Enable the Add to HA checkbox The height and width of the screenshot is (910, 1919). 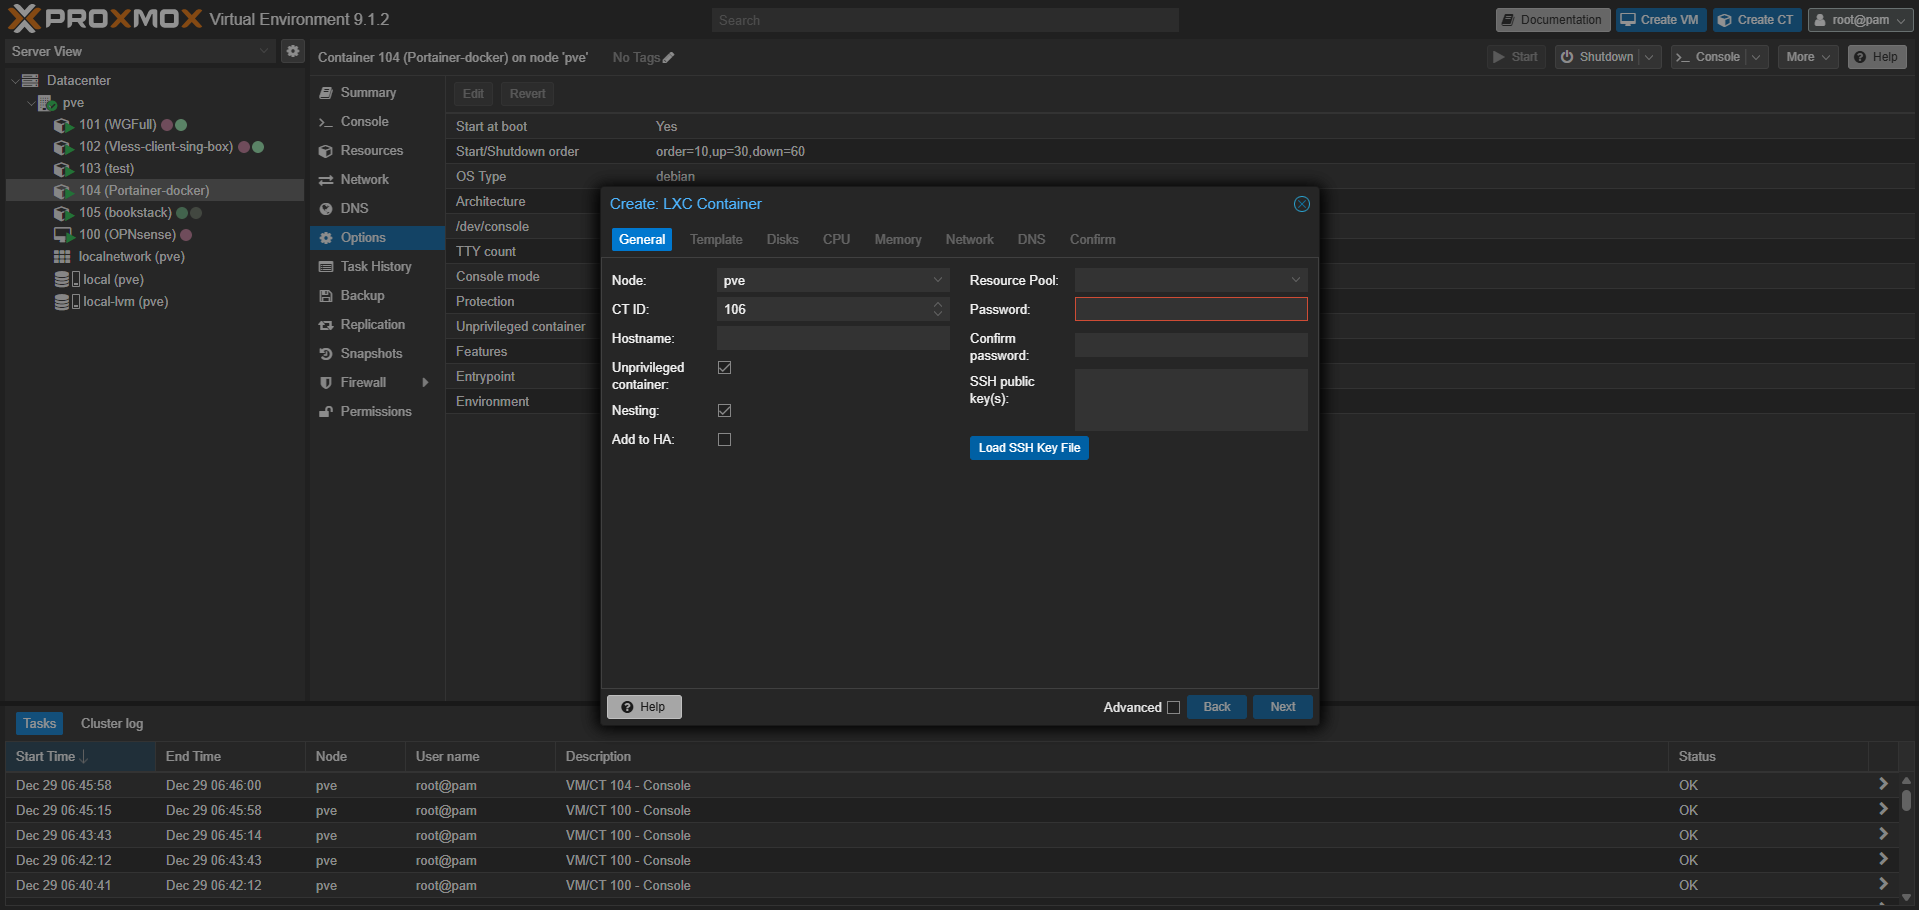(x=725, y=440)
